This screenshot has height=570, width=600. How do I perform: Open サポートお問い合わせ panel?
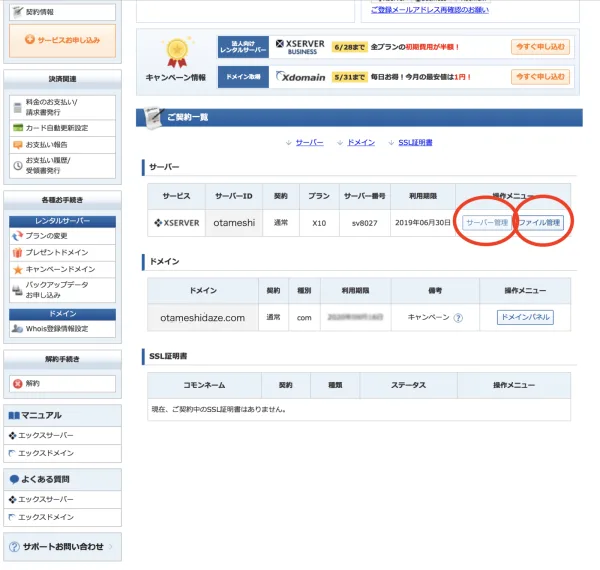(62, 547)
